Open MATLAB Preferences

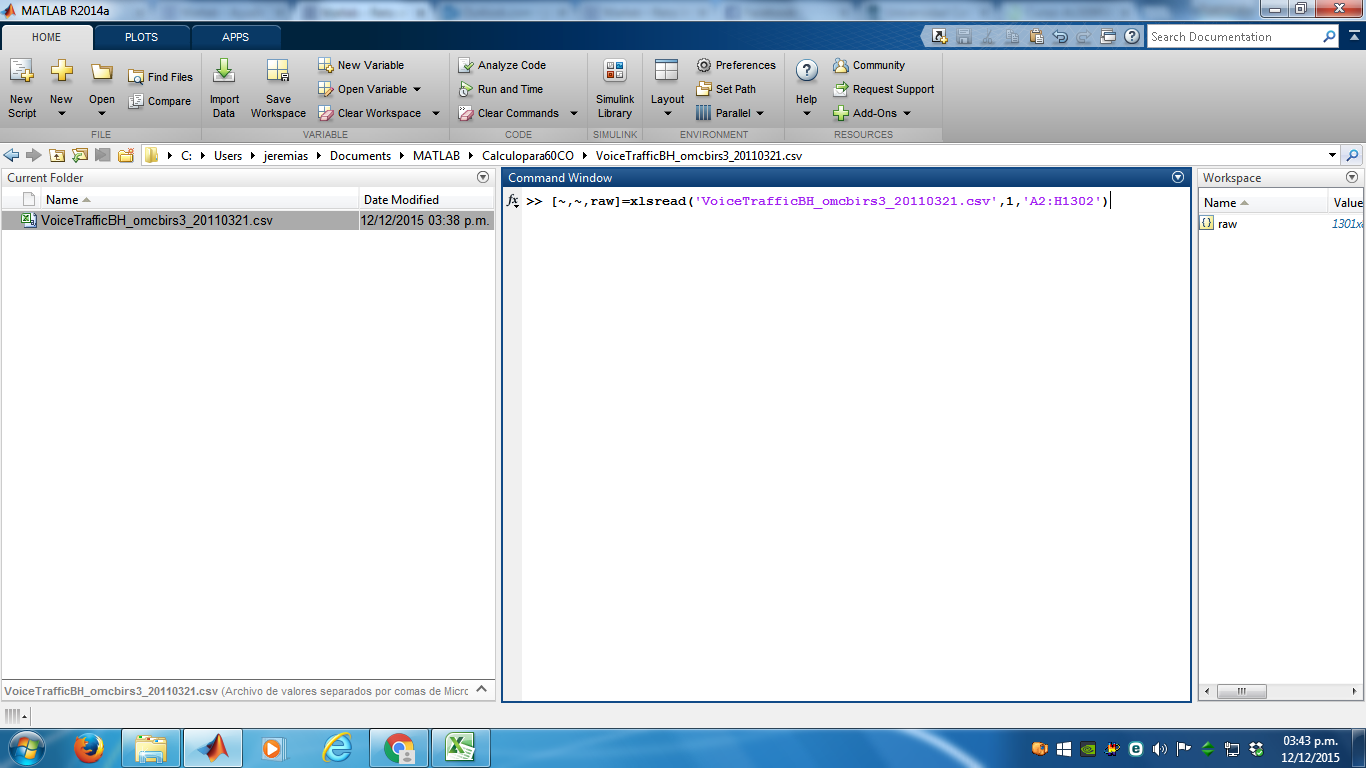click(736, 65)
